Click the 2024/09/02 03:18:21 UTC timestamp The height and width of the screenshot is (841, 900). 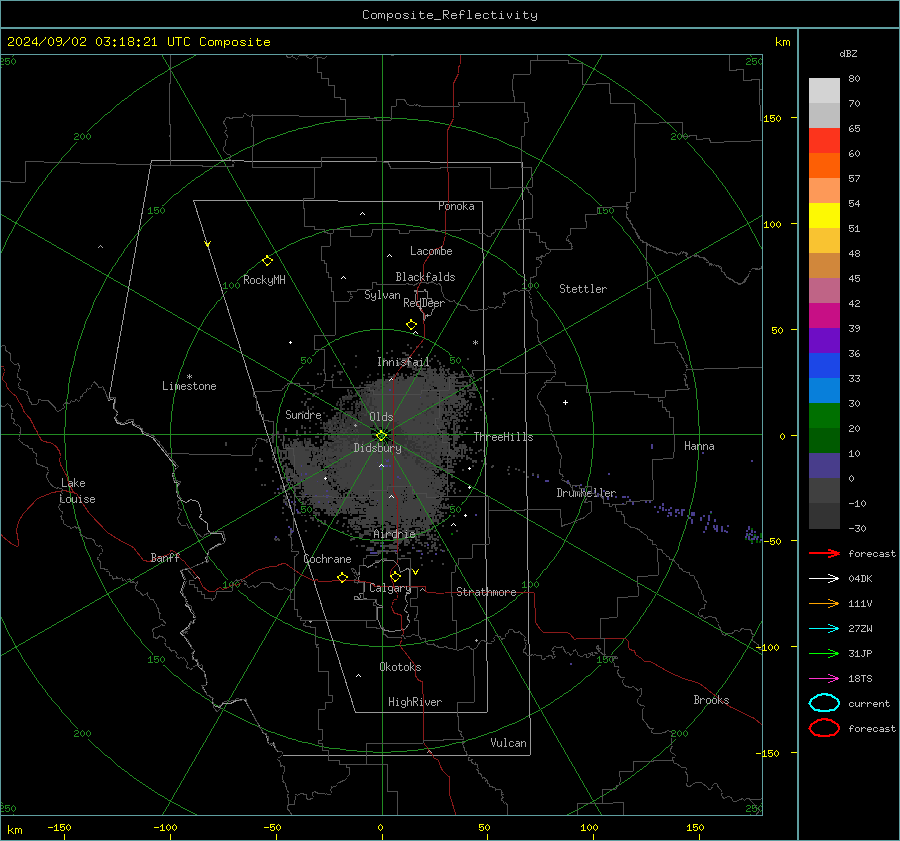99,42
